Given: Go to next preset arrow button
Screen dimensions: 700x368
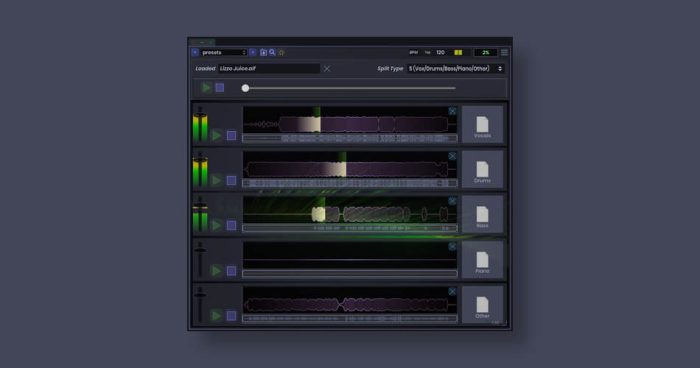Looking at the screenshot, I should tap(253, 52).
